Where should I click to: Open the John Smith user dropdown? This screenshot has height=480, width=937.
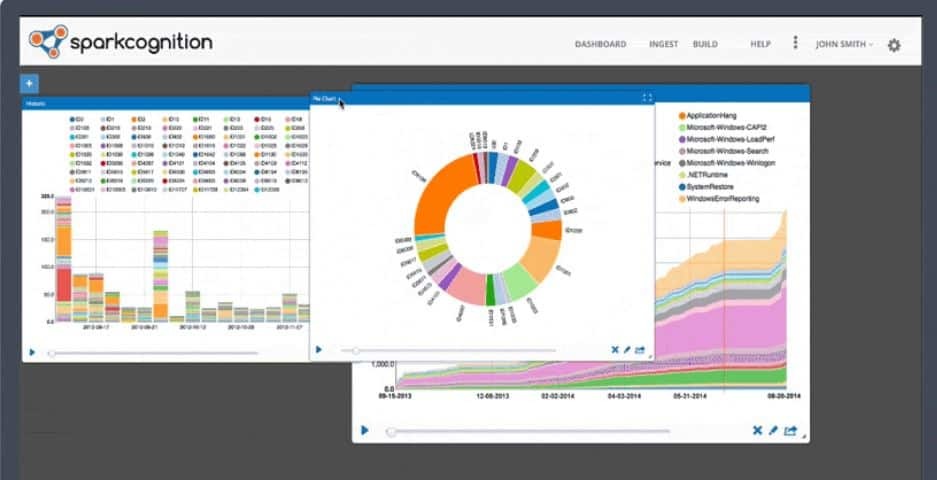pos(844,44)
